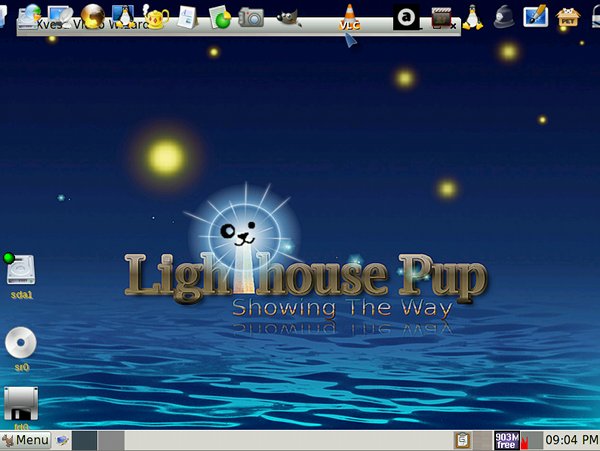The height and width of the screenshot is (451, 600).
Task: Close the Xvesa Video Wizard window
Action: [x=453, y=26]
